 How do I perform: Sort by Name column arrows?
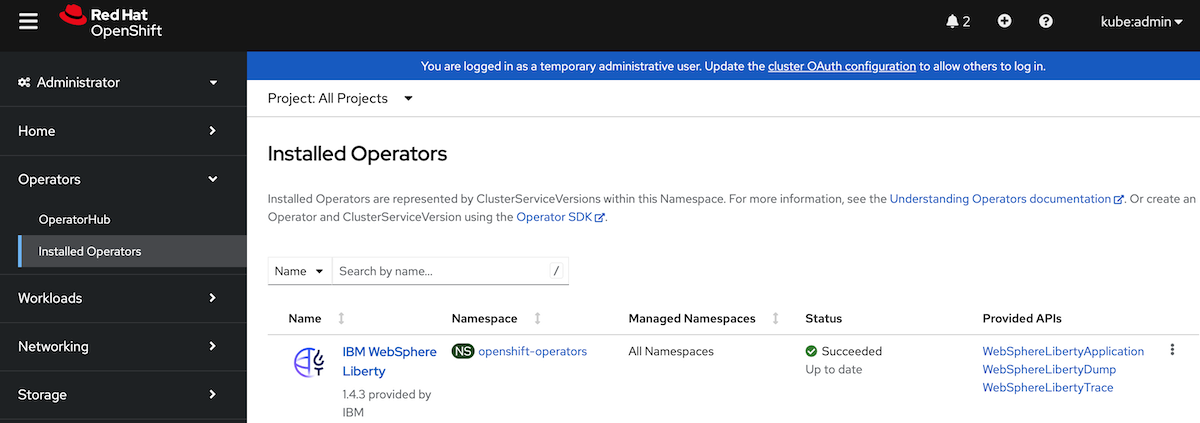tap(341, 318)
